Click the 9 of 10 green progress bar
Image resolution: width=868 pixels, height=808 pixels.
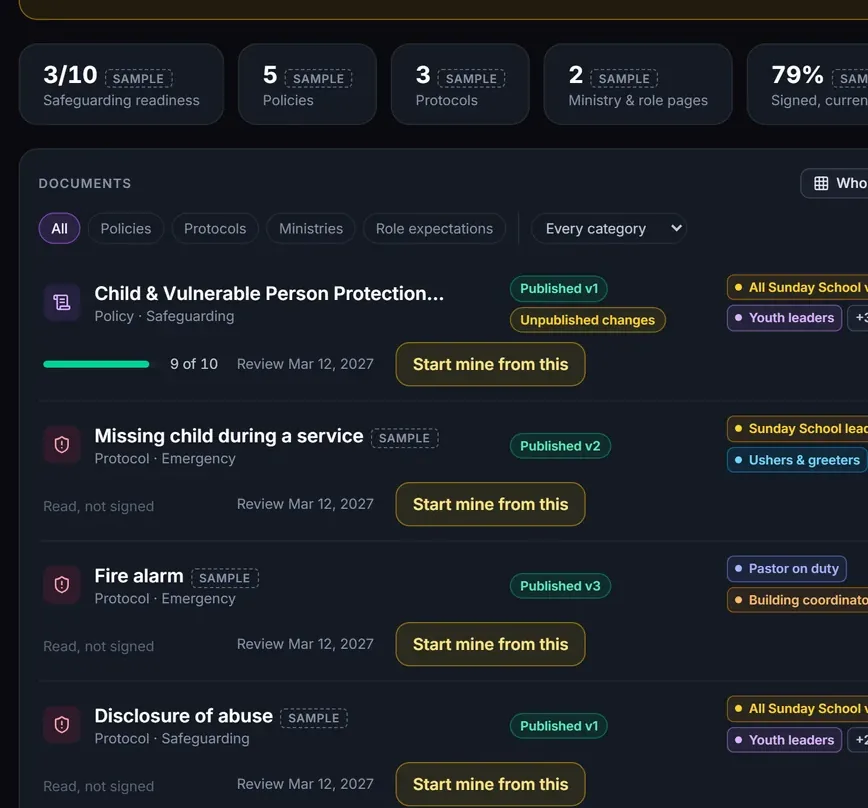coord(96,364)
